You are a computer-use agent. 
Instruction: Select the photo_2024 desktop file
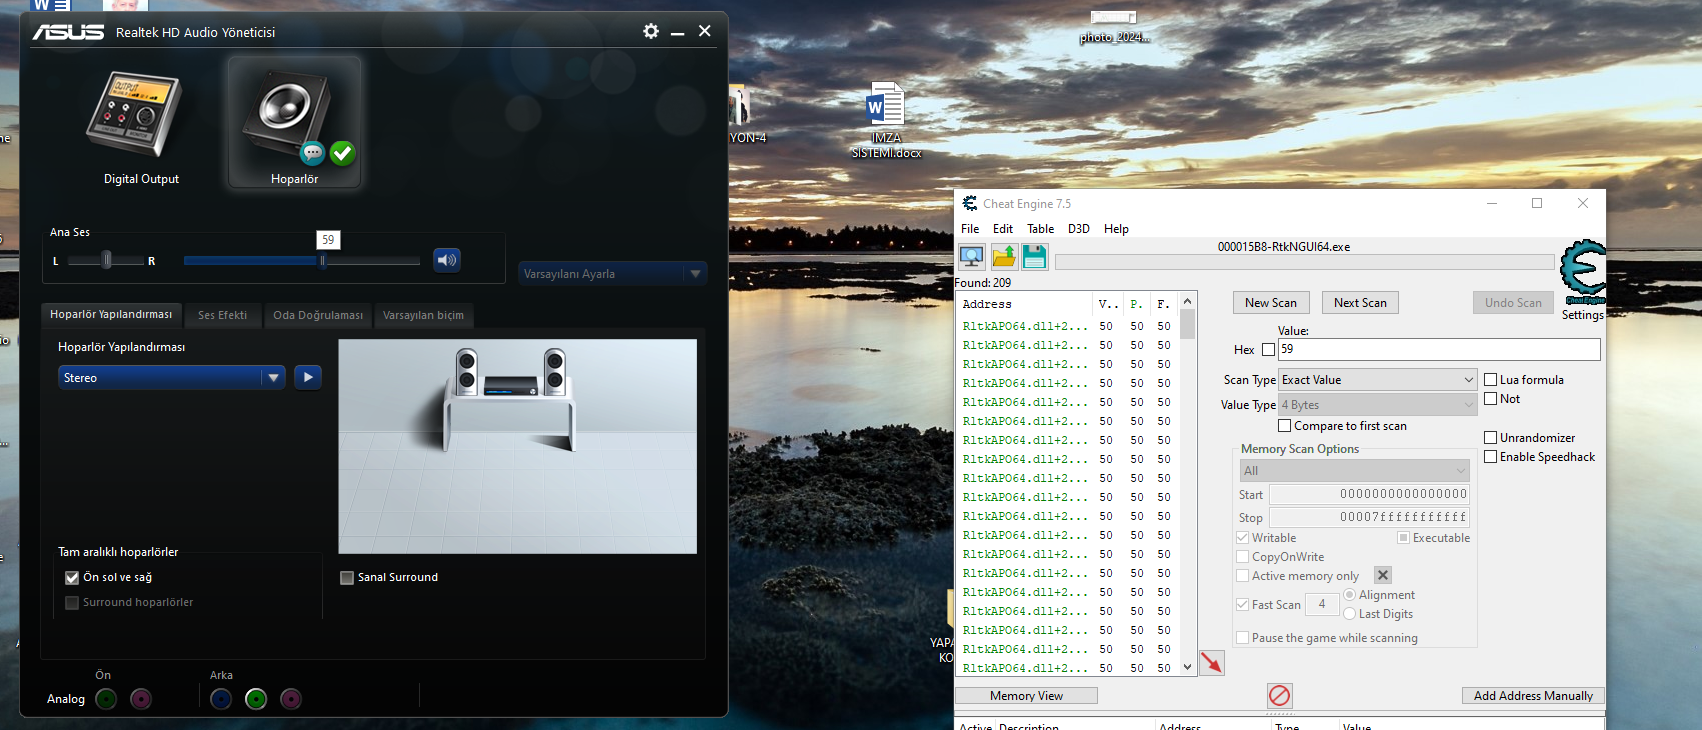tap(1114, 27)
